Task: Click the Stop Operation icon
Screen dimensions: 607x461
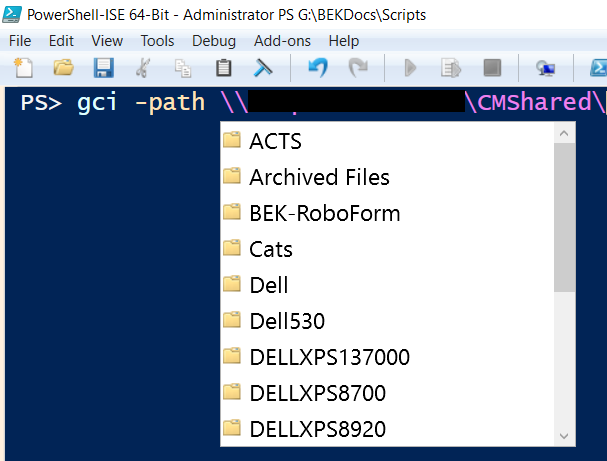Action: point(491,68)
